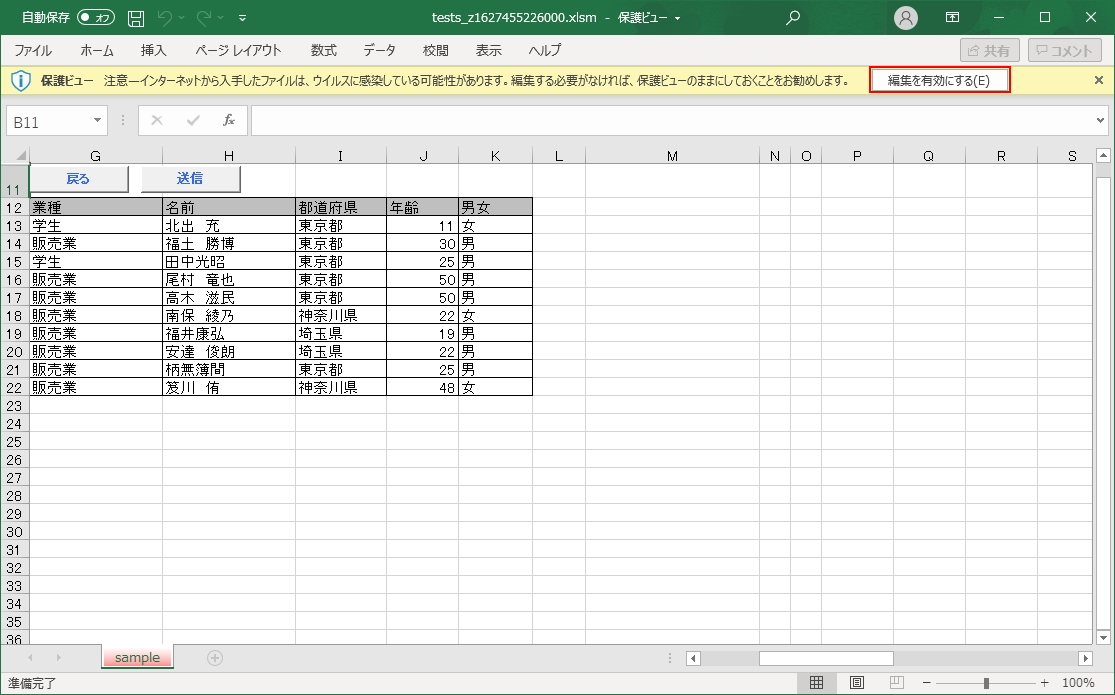Viewport: 1115px width, 695px height.
Task: Select column M header
Action: tap(673, 156)
